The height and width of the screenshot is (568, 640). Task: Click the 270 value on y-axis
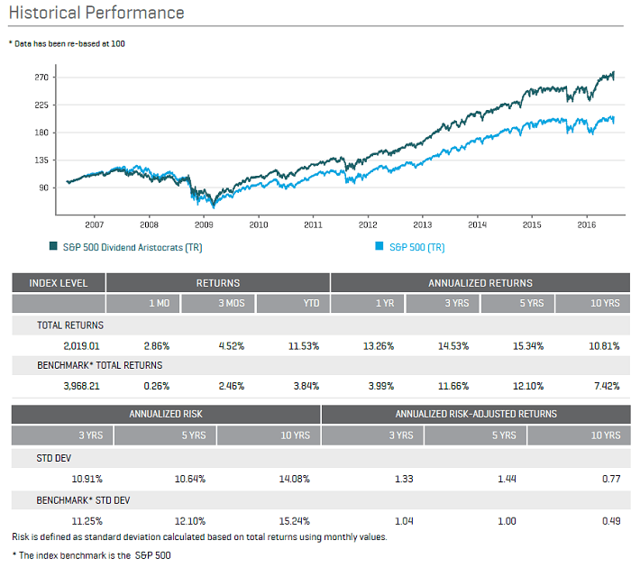coord(41,77)
